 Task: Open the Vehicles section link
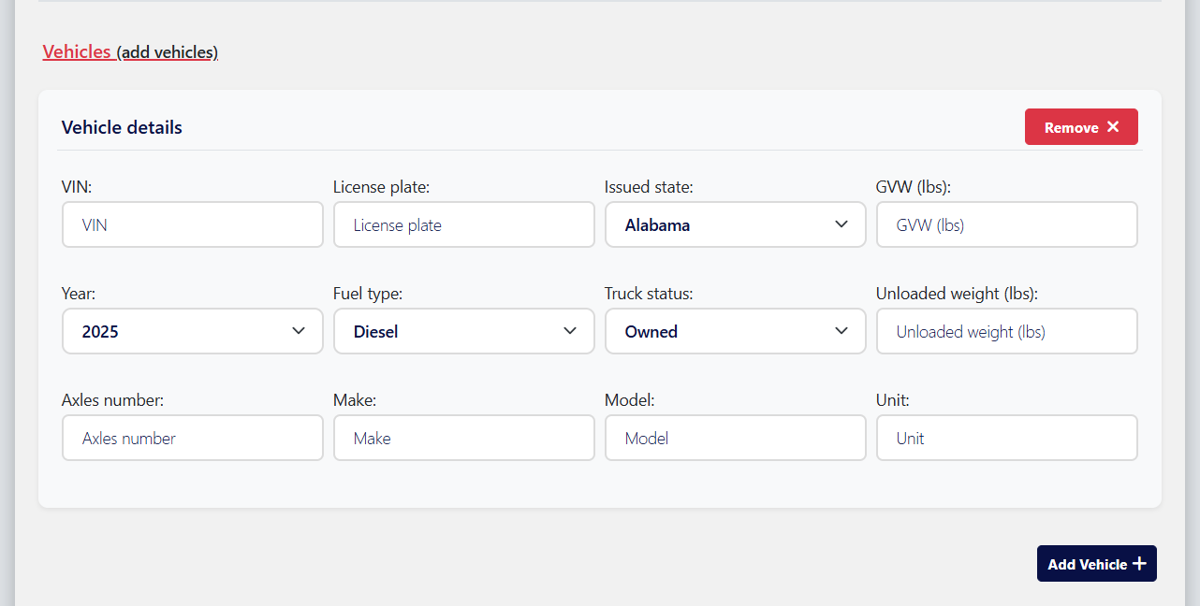coord(76,51)
